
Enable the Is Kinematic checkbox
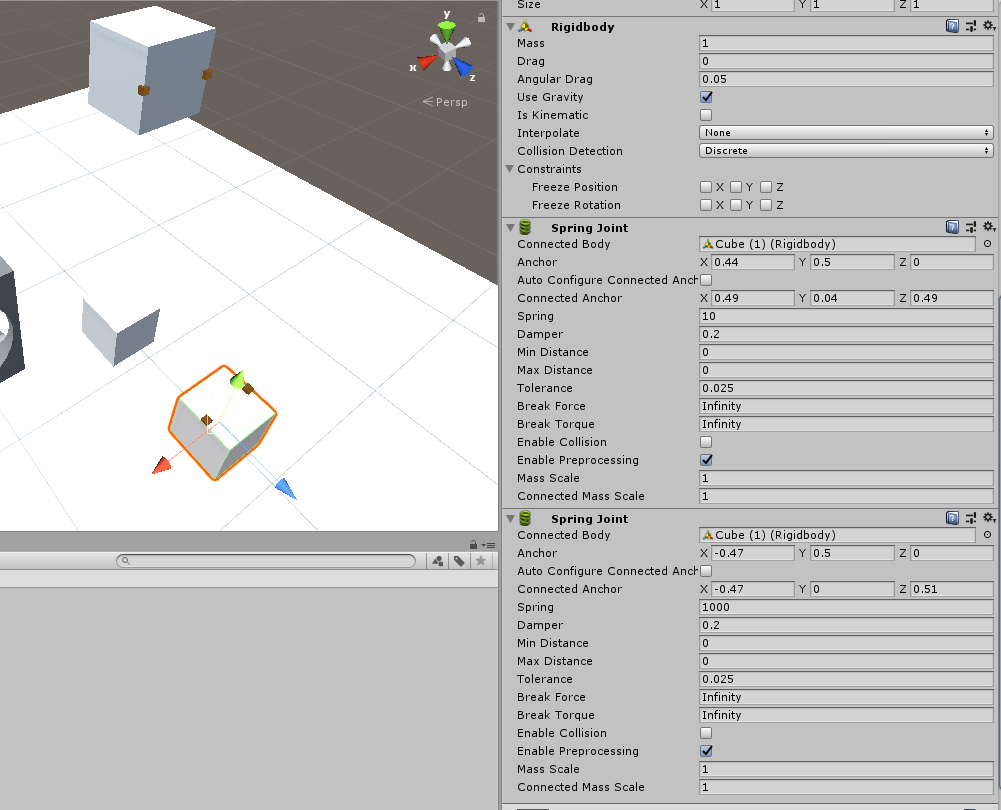coord(706,116)
